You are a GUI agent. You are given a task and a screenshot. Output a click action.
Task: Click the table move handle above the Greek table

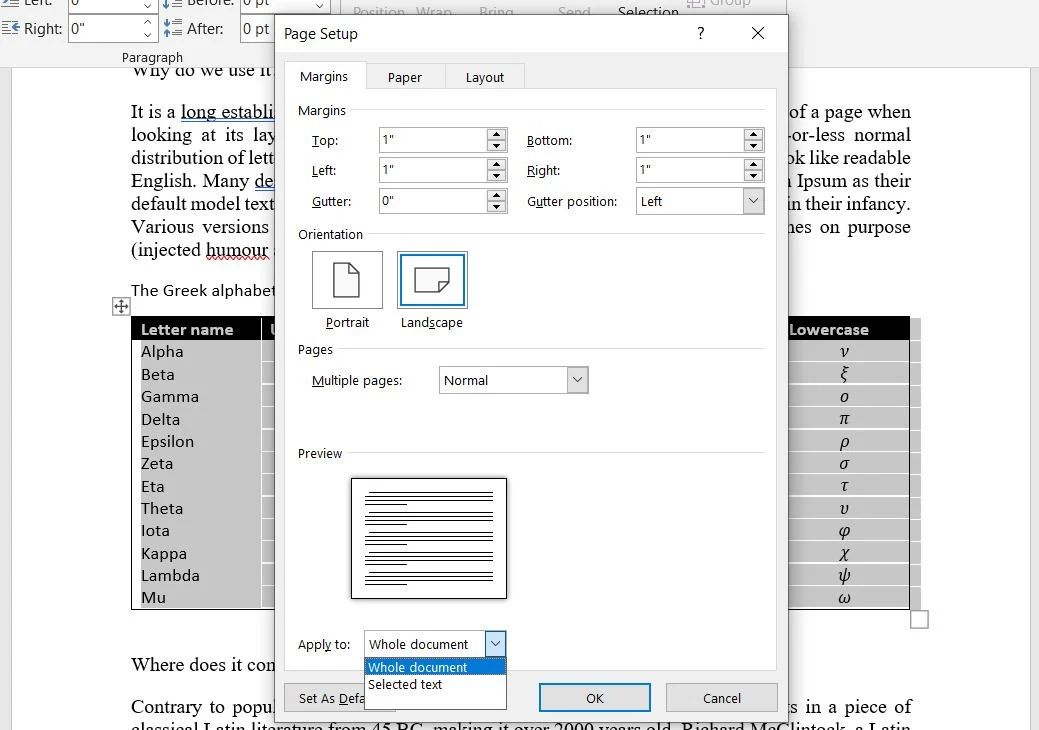[121, 306]
